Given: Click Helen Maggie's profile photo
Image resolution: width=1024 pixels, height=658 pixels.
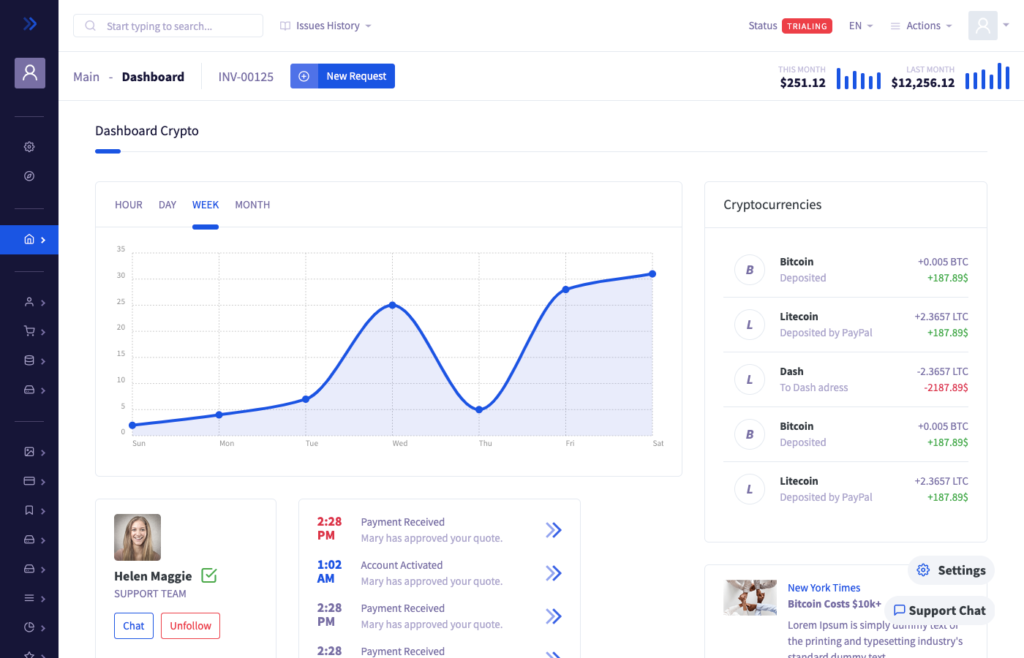Looking at the screenshot, I should click(x=137, y=537).
